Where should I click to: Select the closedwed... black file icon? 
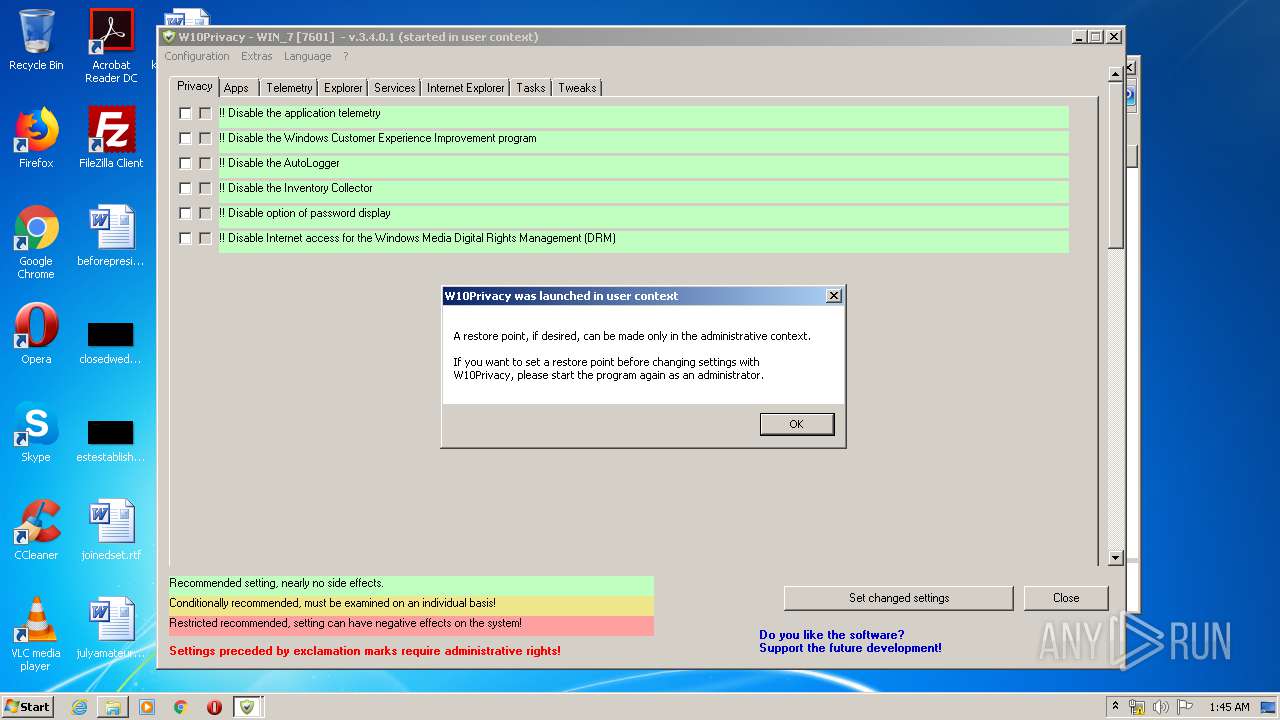[111, 343]
